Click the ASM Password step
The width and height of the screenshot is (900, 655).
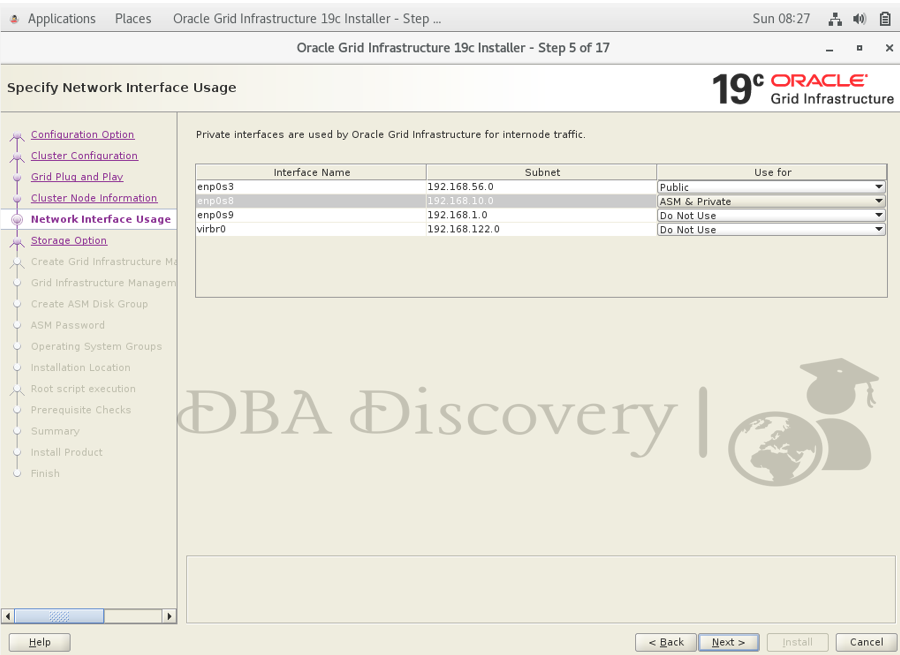click(68, 325)
